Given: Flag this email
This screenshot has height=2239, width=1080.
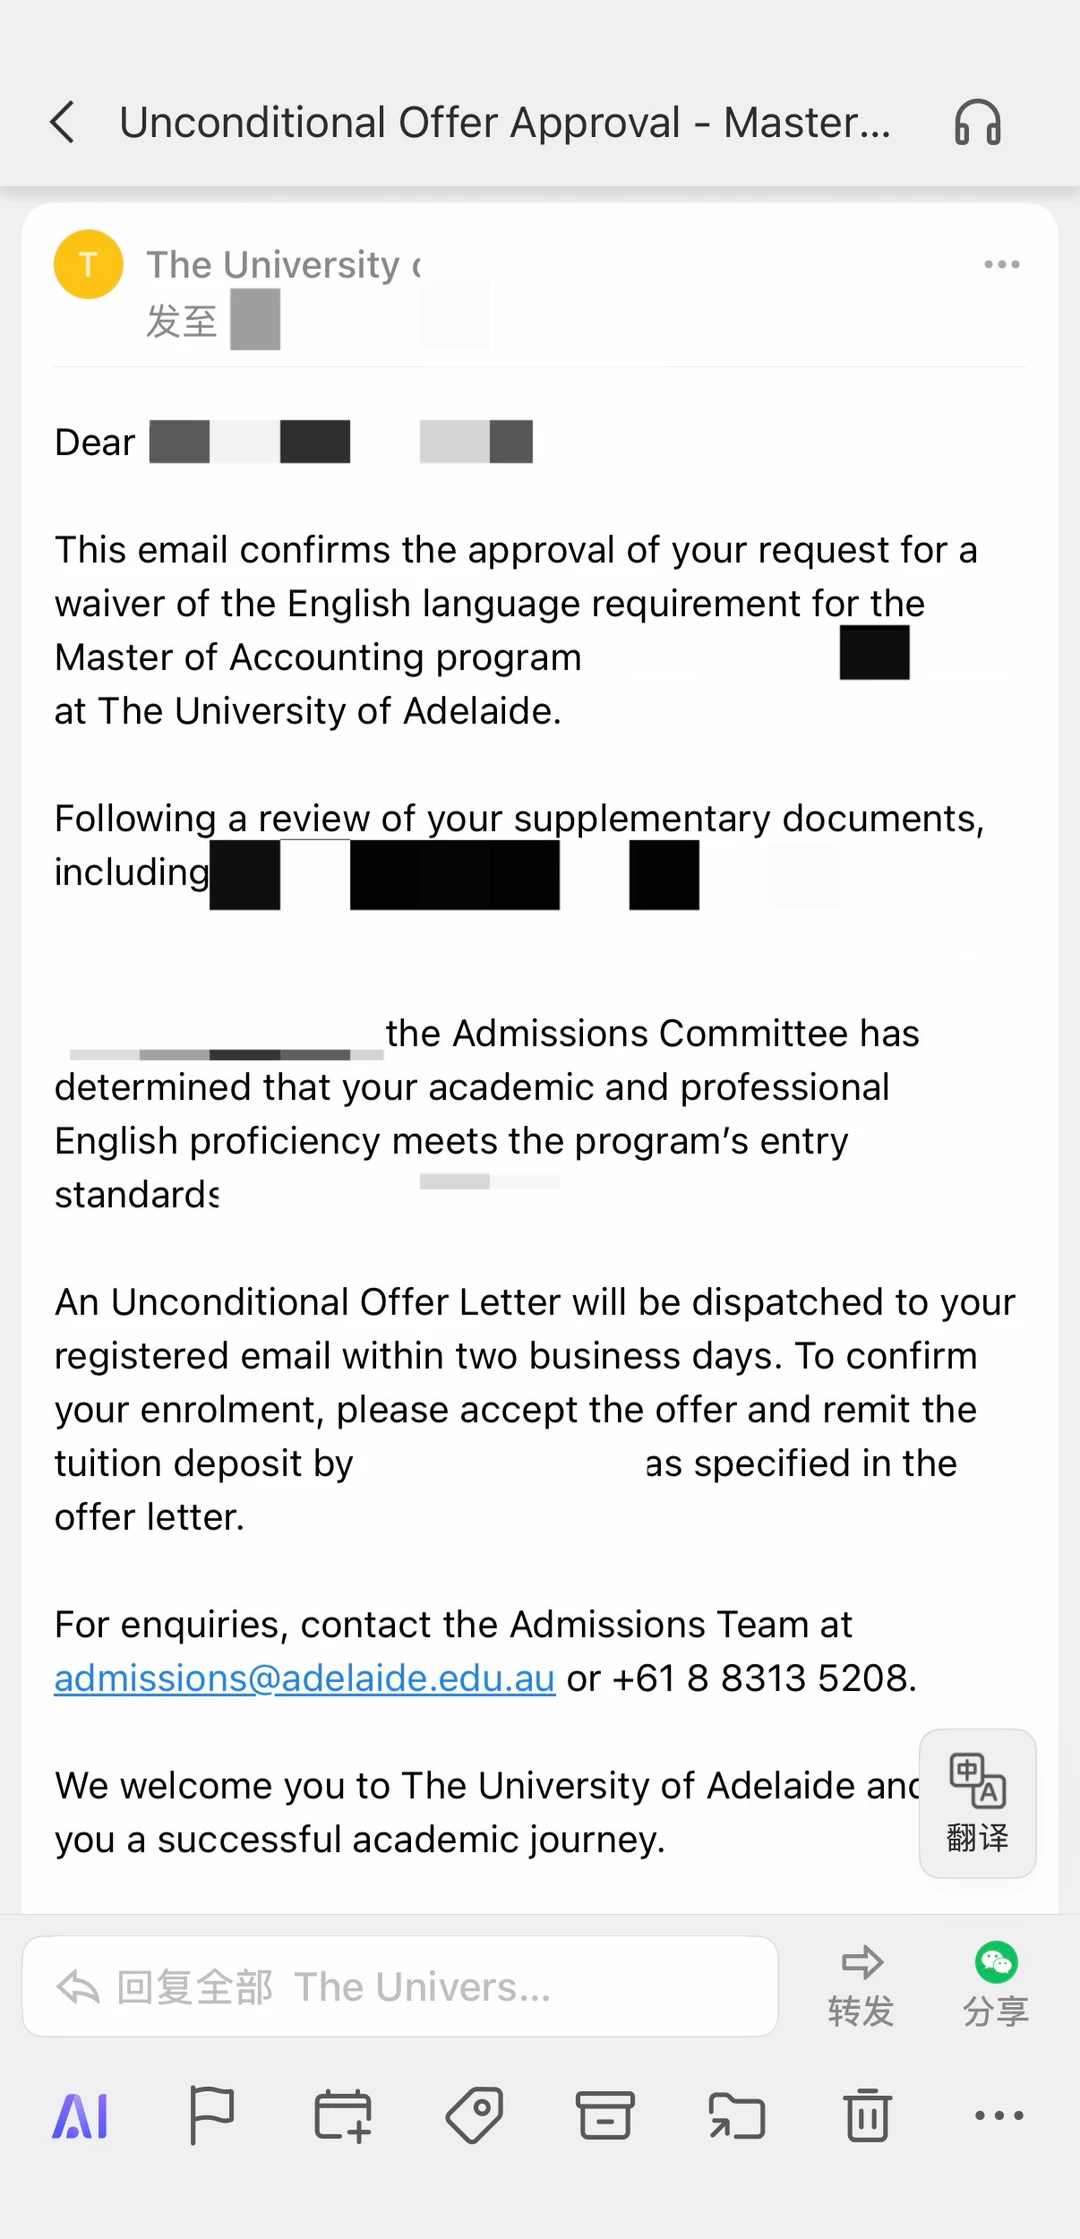Looking at the screenshot, I should tap(211, 2116).
